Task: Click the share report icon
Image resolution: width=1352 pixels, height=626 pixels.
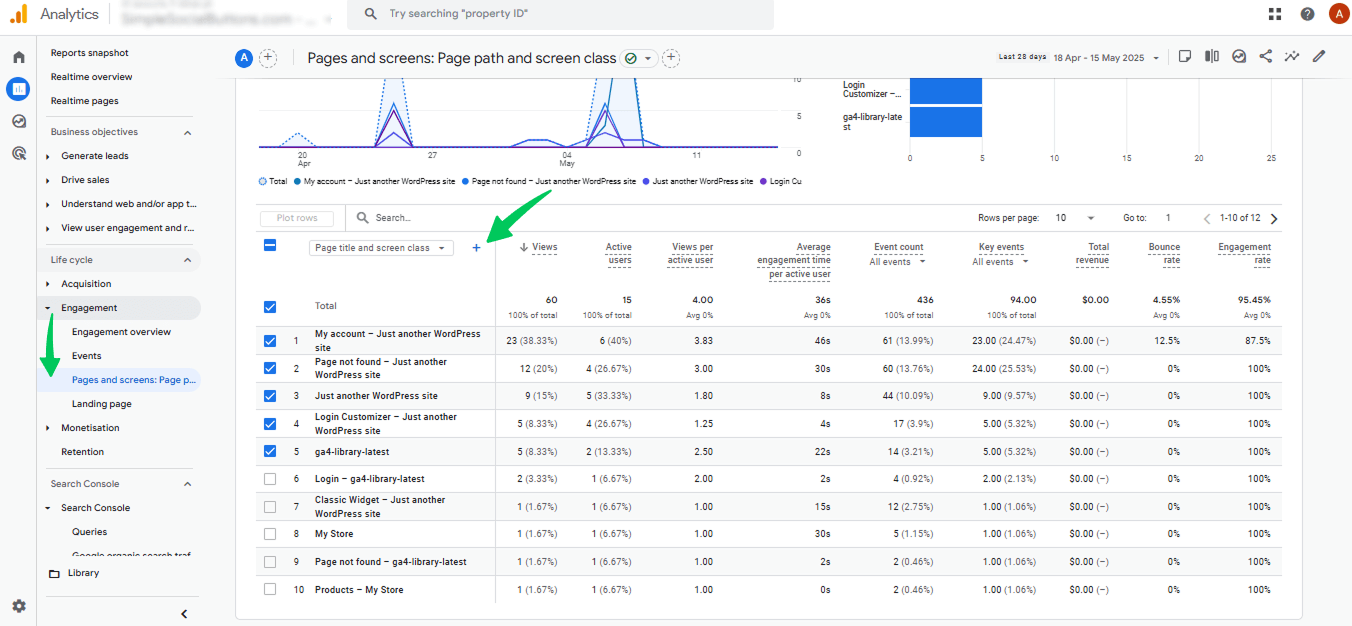Action: click(x=1266, y=57)
